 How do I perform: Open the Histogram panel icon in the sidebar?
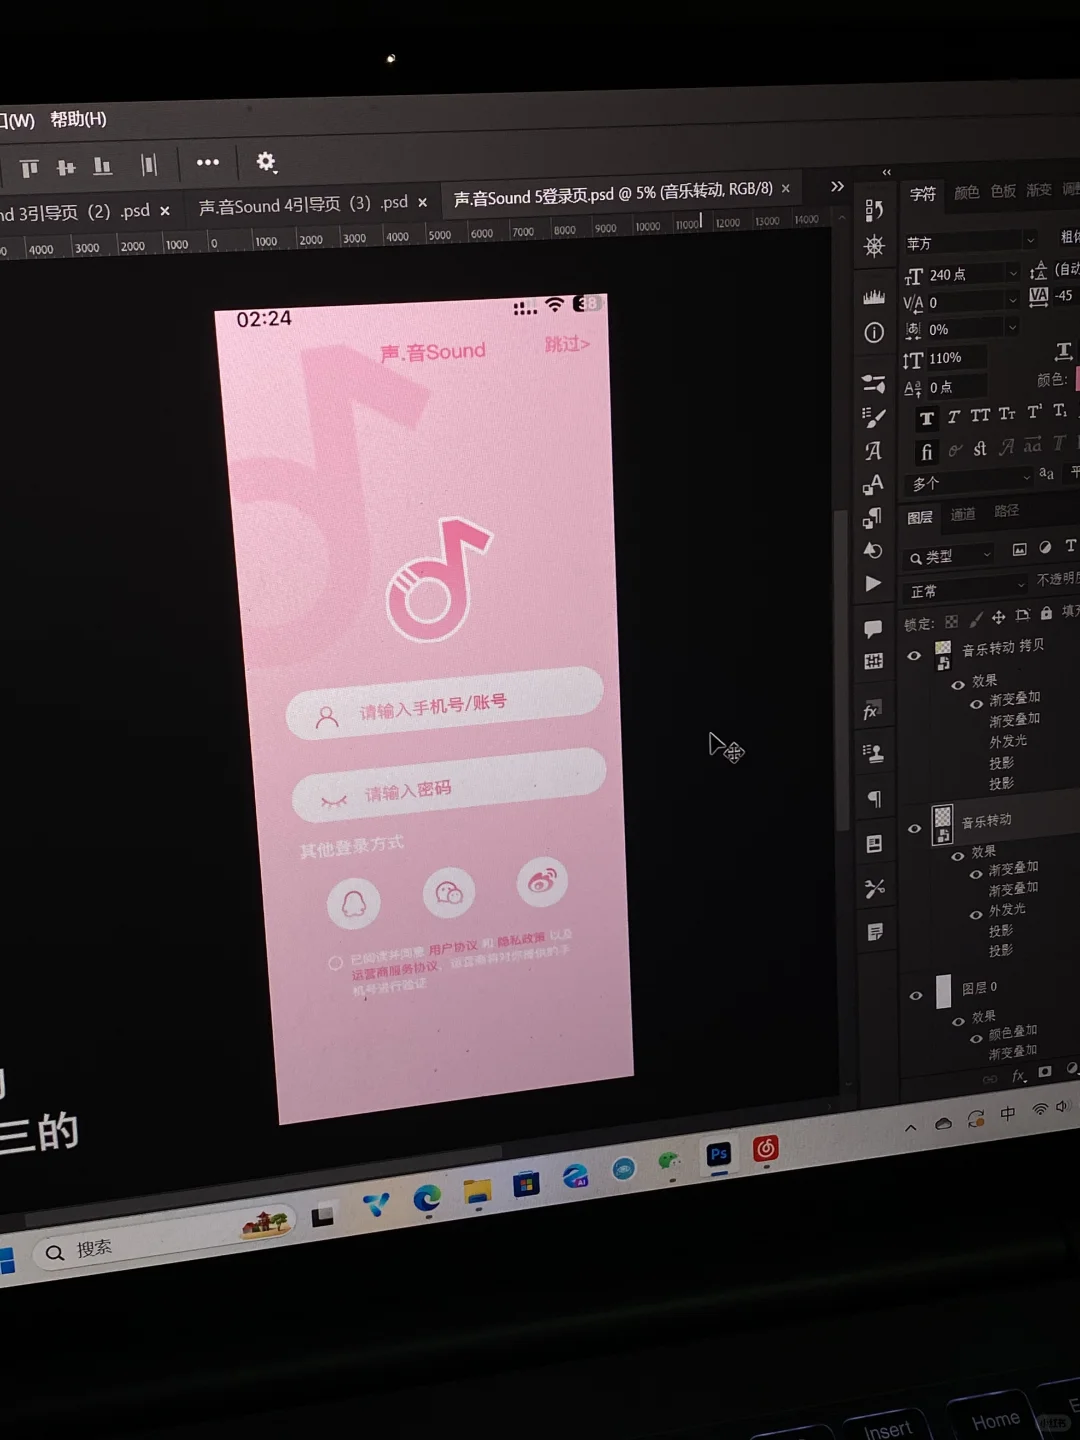click(x=875, y=296)
